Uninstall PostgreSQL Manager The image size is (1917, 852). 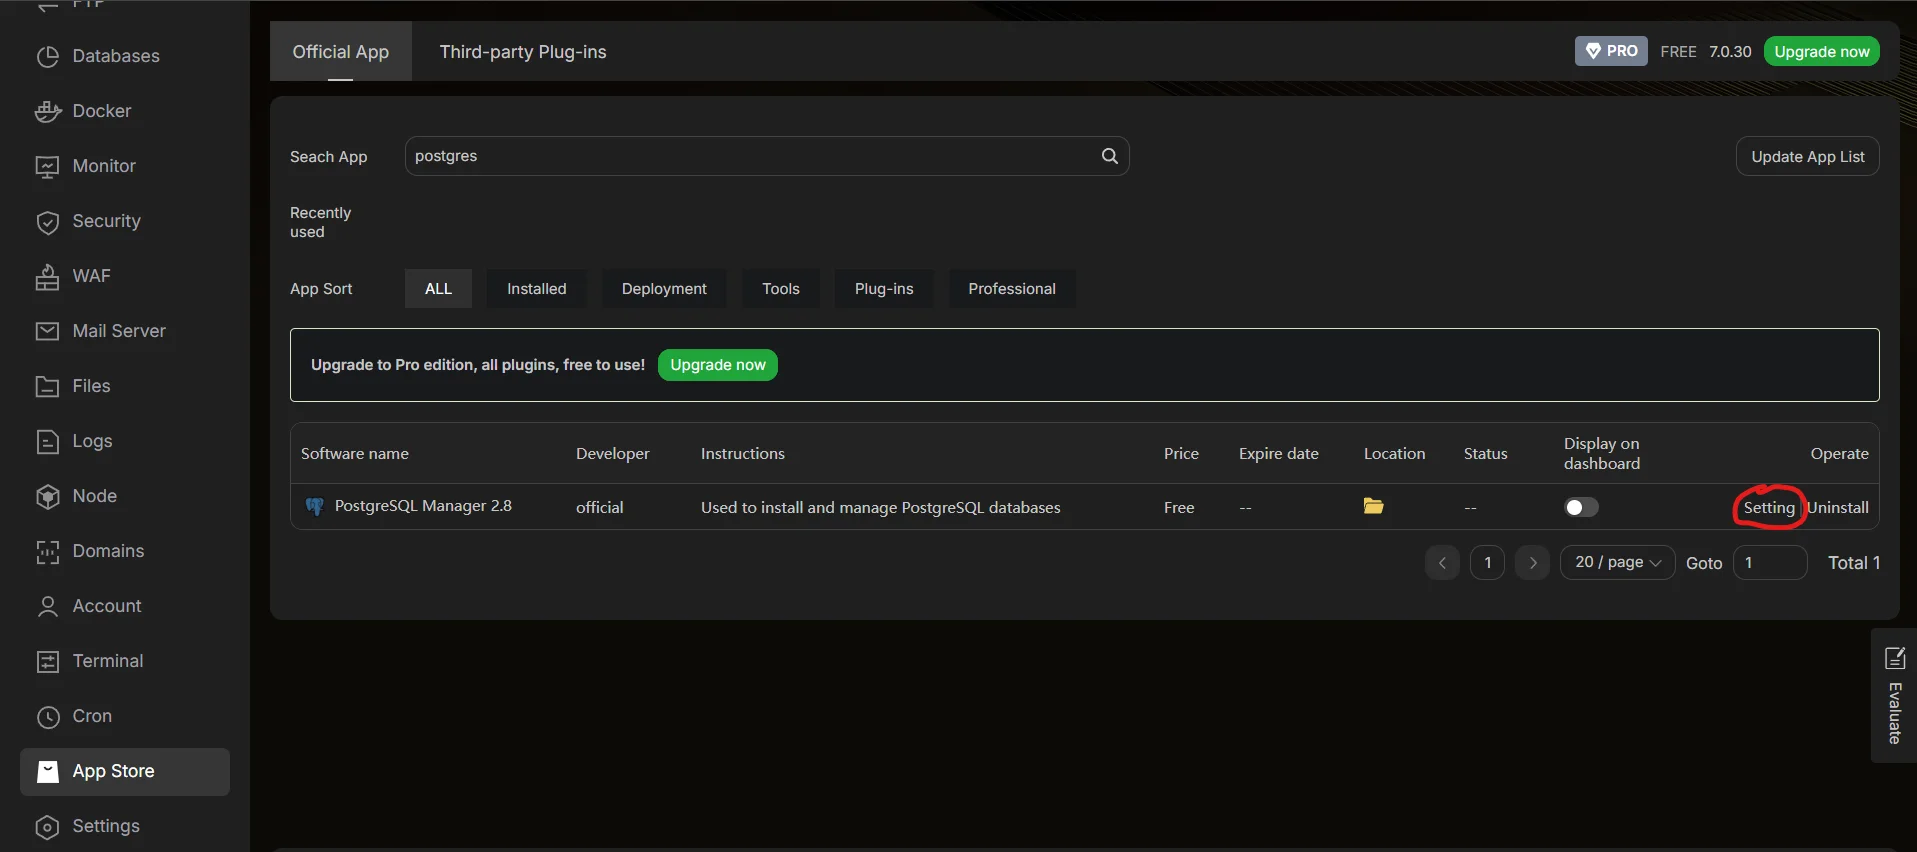[x=1839, y=508]
